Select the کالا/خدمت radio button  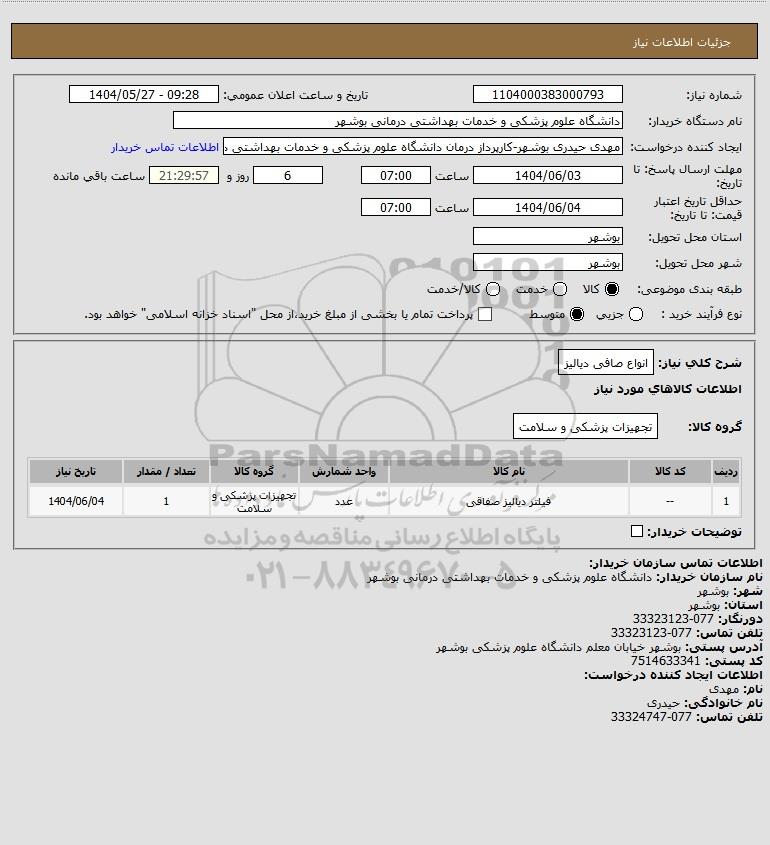492,289
